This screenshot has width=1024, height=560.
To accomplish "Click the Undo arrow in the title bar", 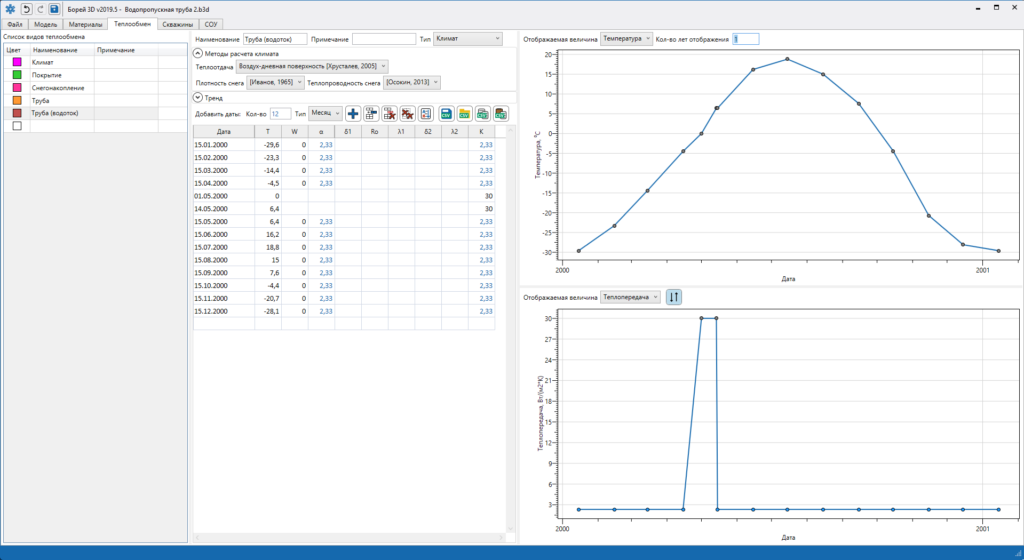I will click(26, 9).
